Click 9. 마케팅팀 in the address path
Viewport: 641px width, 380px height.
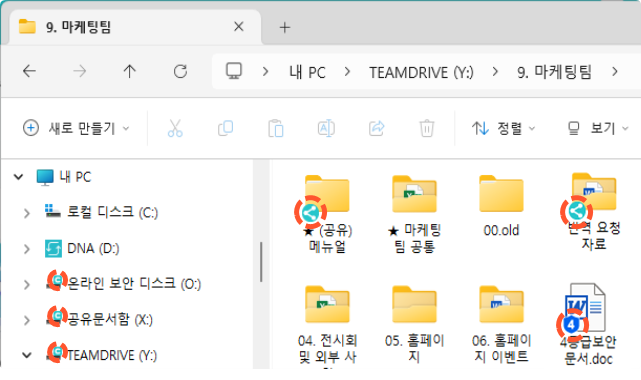(x=554, y=72)
